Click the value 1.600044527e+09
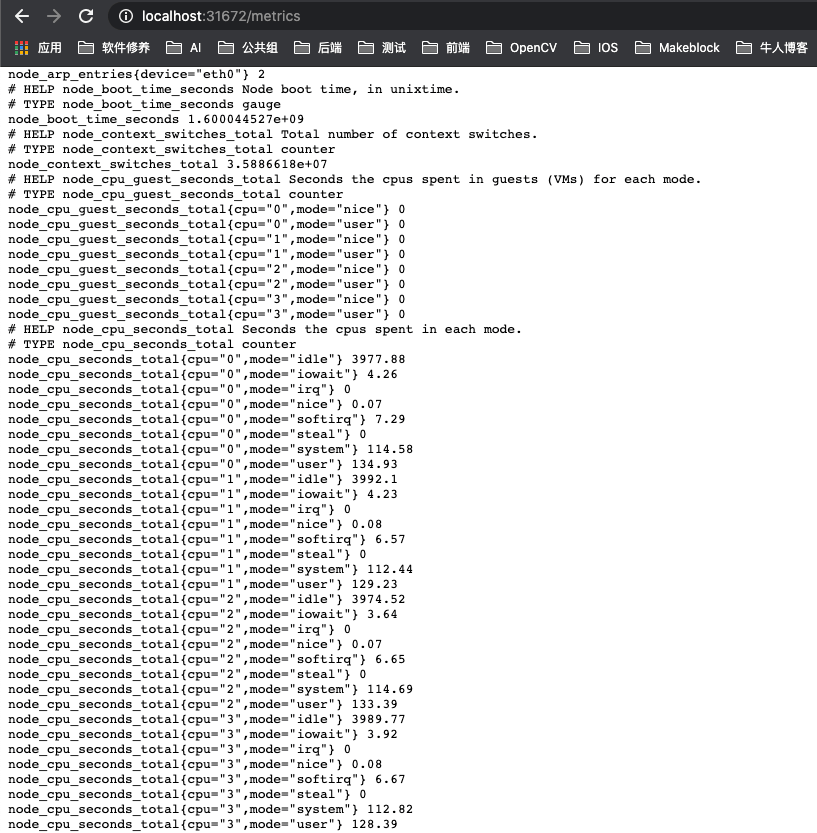 pos(245,120)
